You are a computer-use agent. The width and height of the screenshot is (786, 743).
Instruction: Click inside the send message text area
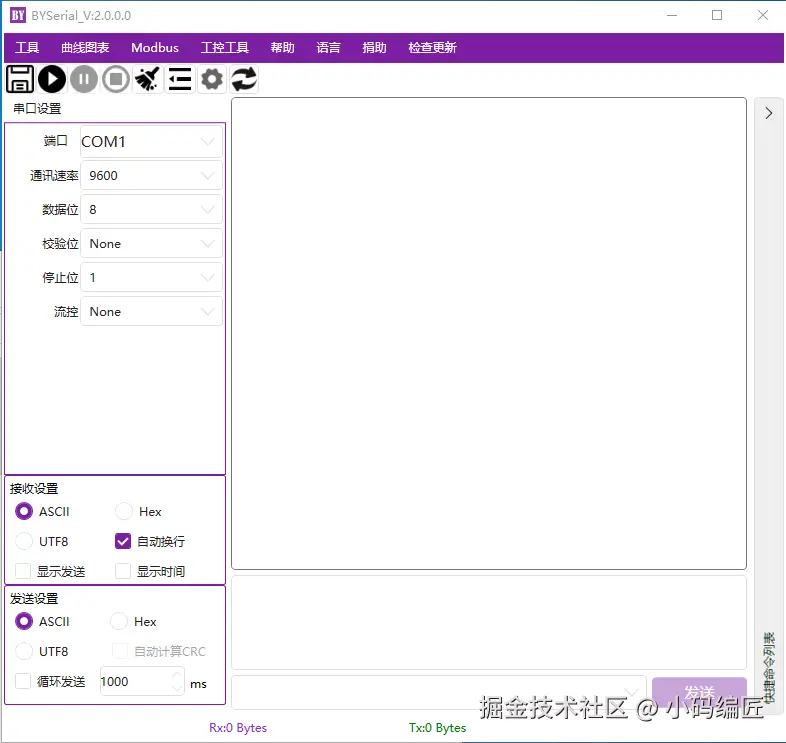tap(489, 622)
